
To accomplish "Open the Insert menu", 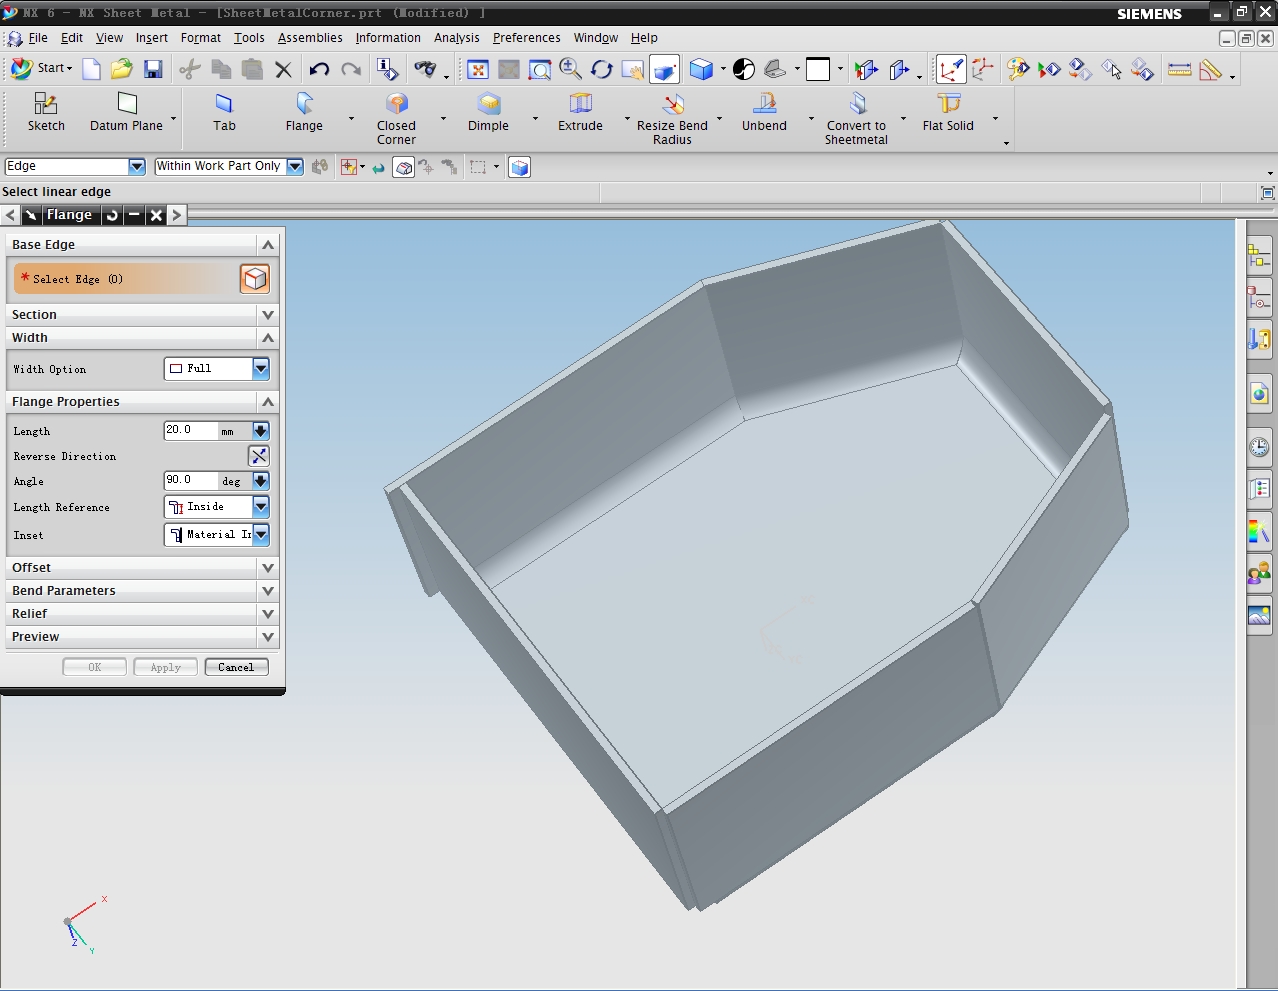I will click(152, 38).
